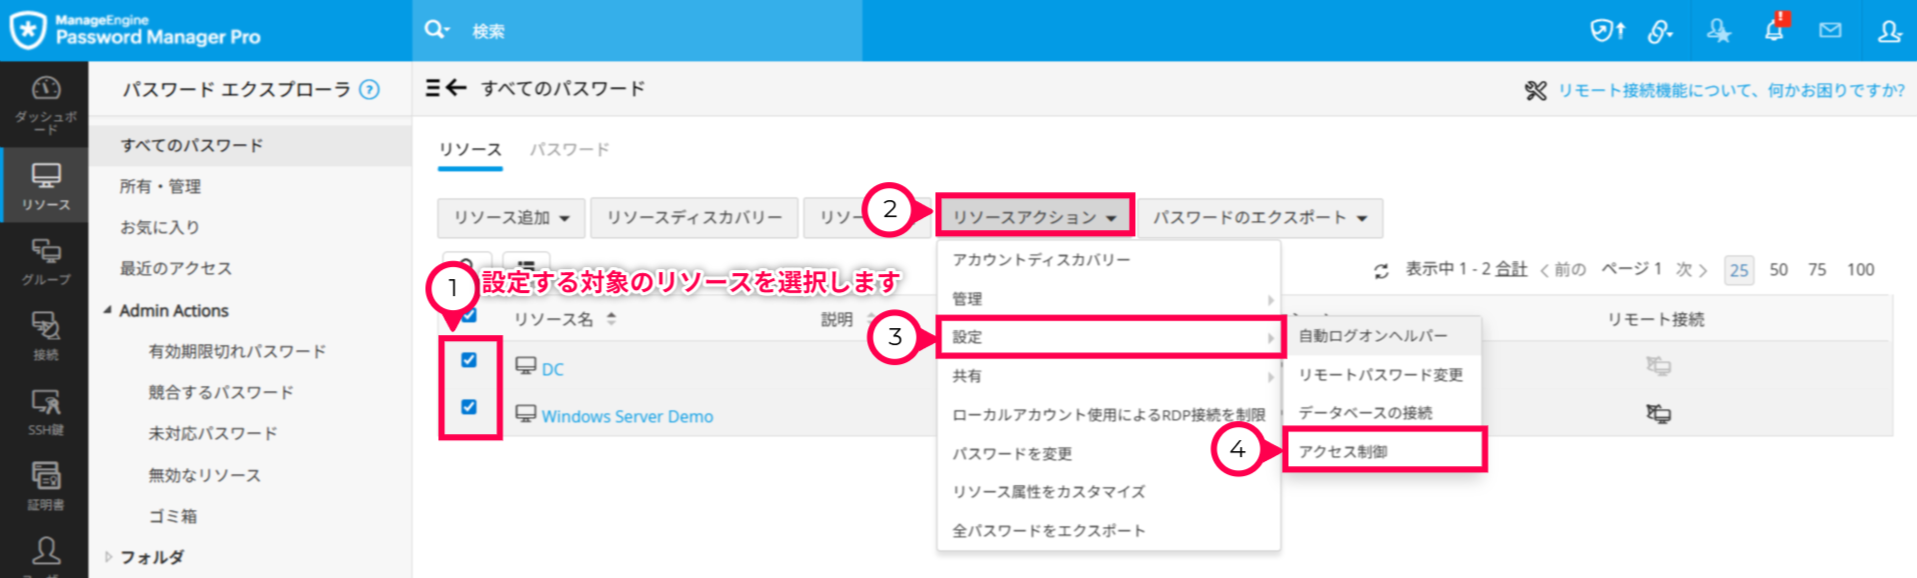Screen dimensions: 1917x578
Task: Click the refresh icon beside the record count
Action: point(1381,270)
